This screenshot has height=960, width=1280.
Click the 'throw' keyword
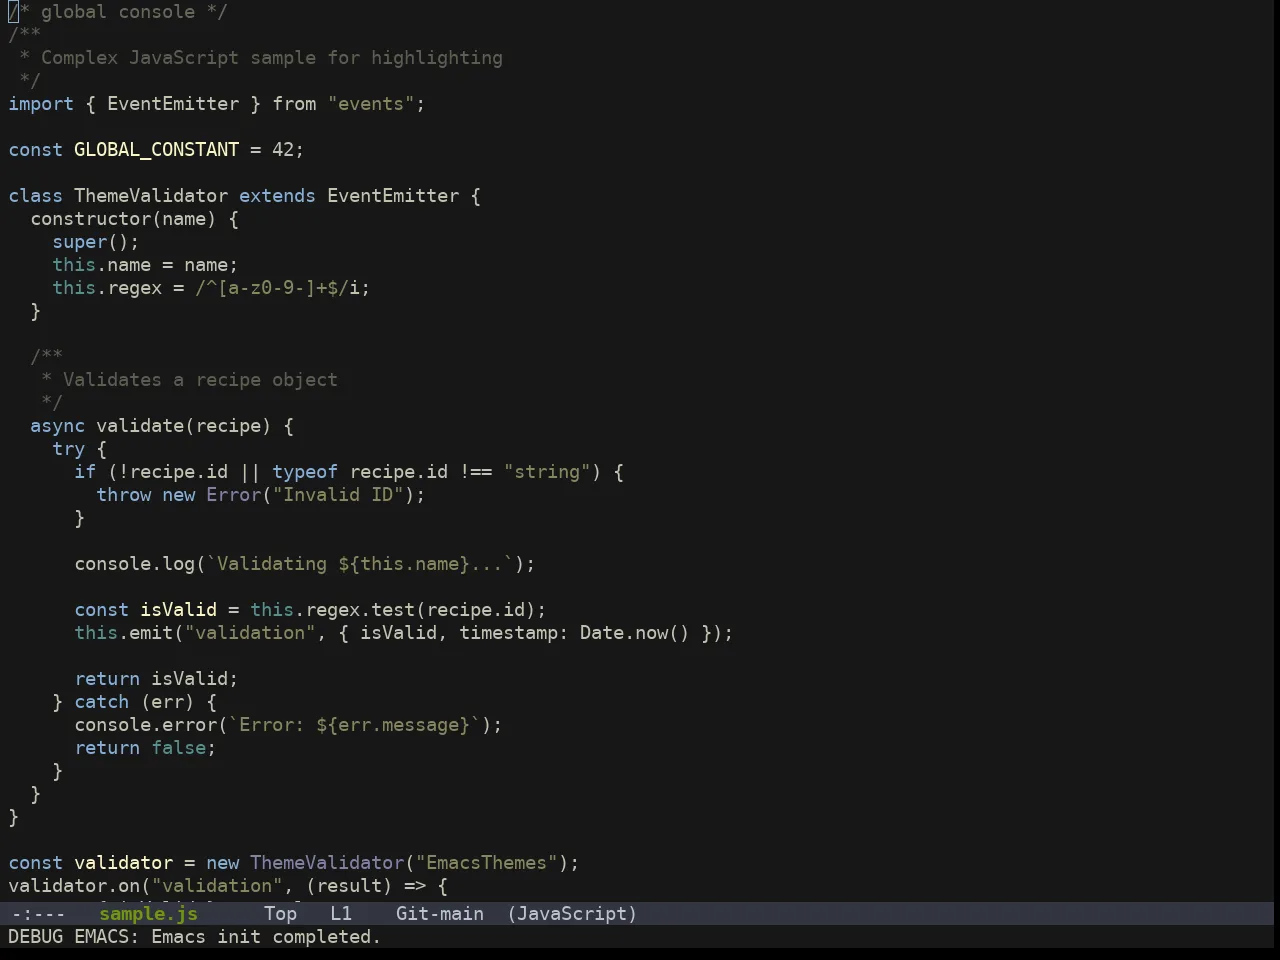click(124, 495)
